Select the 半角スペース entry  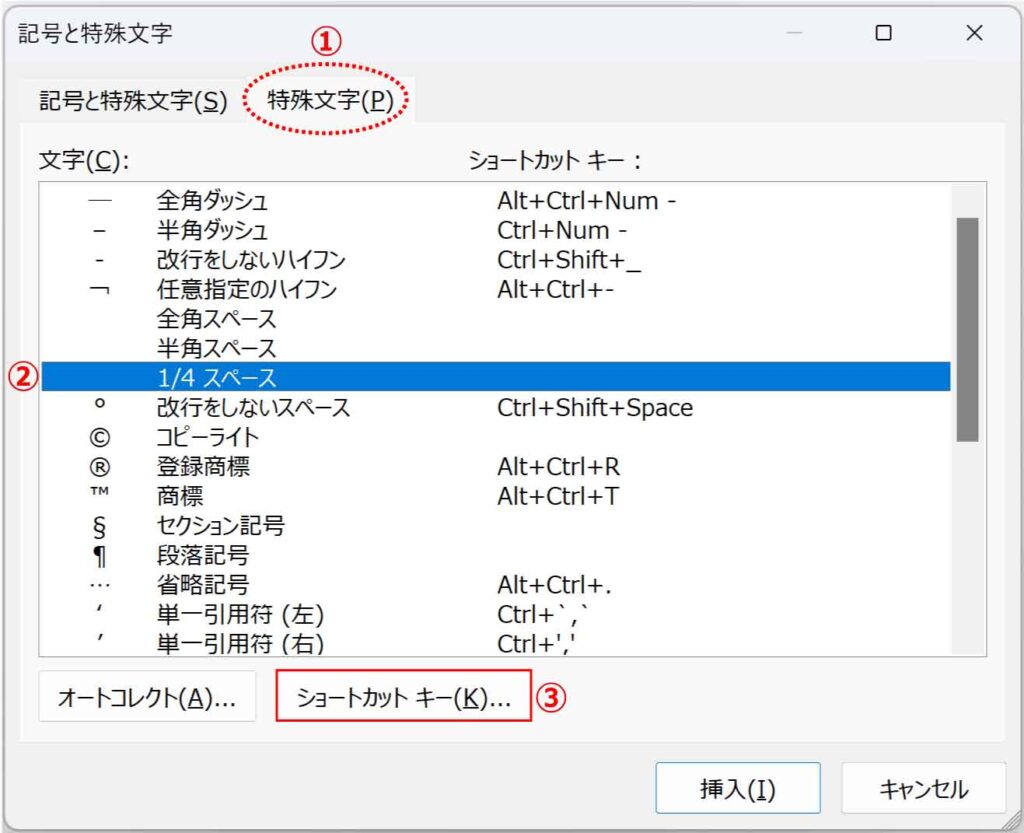pyautogui.click(x=496, y=348)
